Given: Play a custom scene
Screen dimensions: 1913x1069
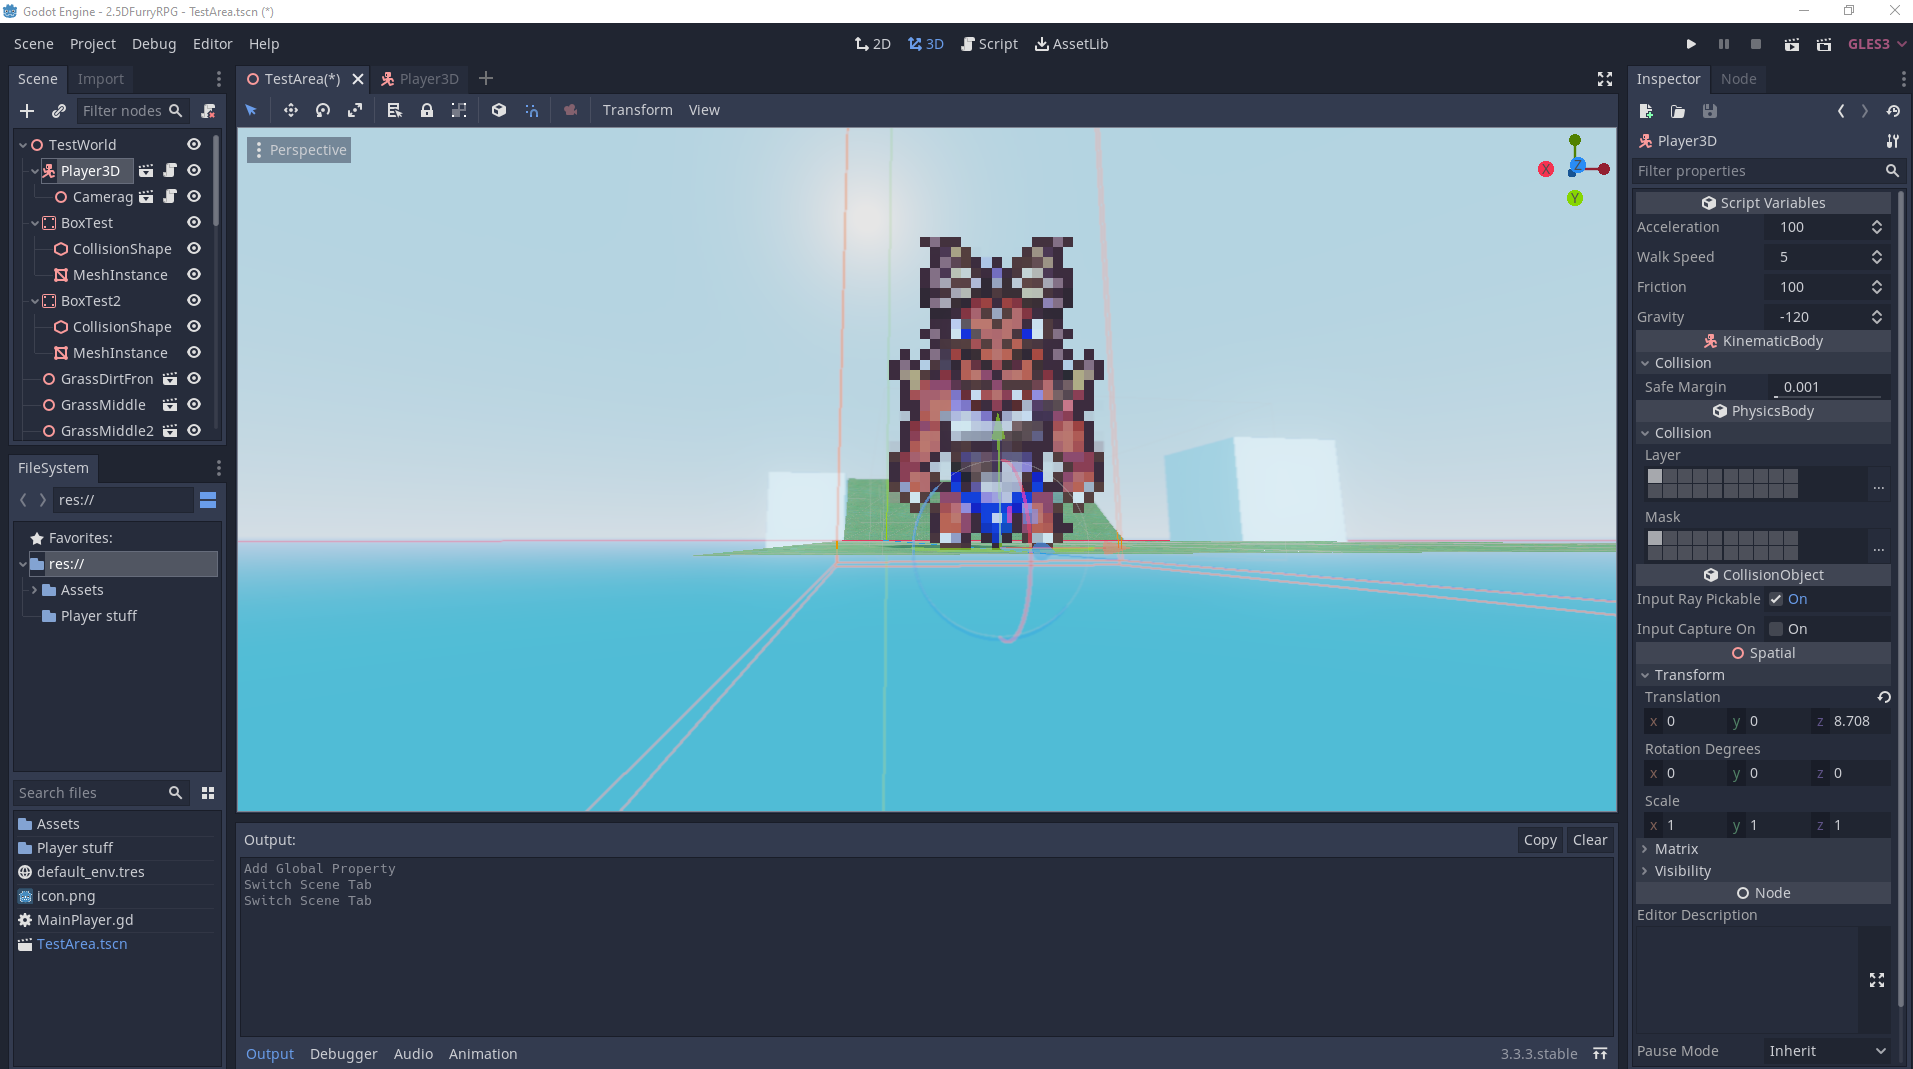Looking at the screenshot, I should click(1824, 44).
